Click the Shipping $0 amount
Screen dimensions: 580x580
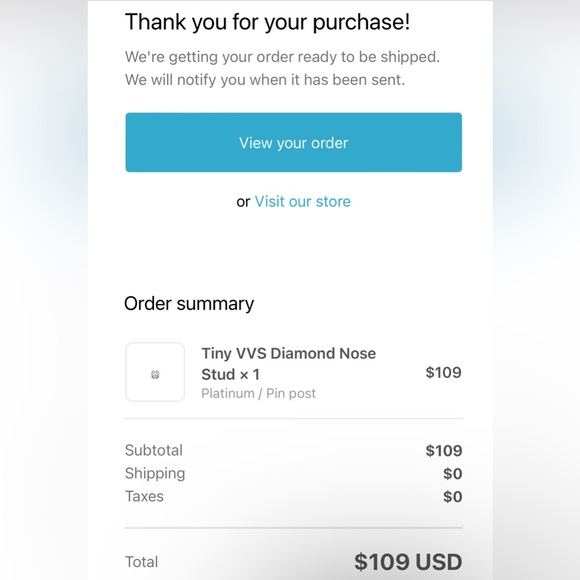pos(452,474)
